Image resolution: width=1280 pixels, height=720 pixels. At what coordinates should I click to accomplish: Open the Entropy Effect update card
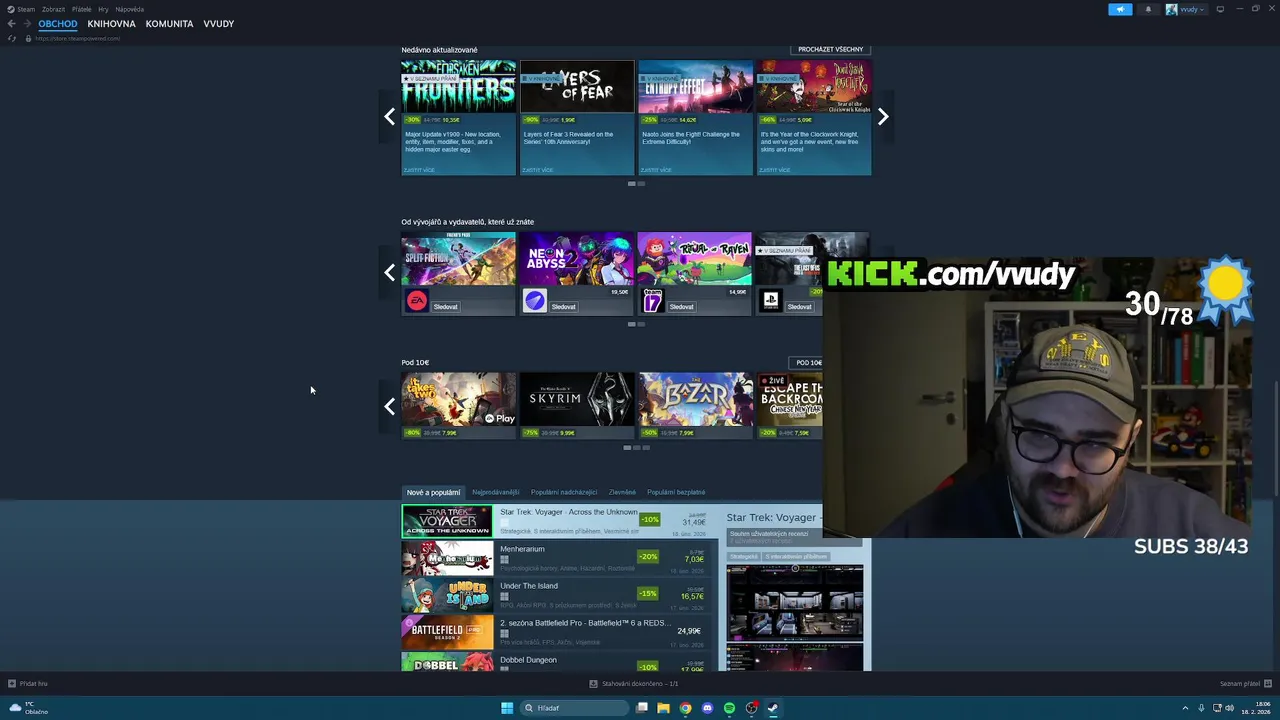pyautogui.click(x=695, y=118)
